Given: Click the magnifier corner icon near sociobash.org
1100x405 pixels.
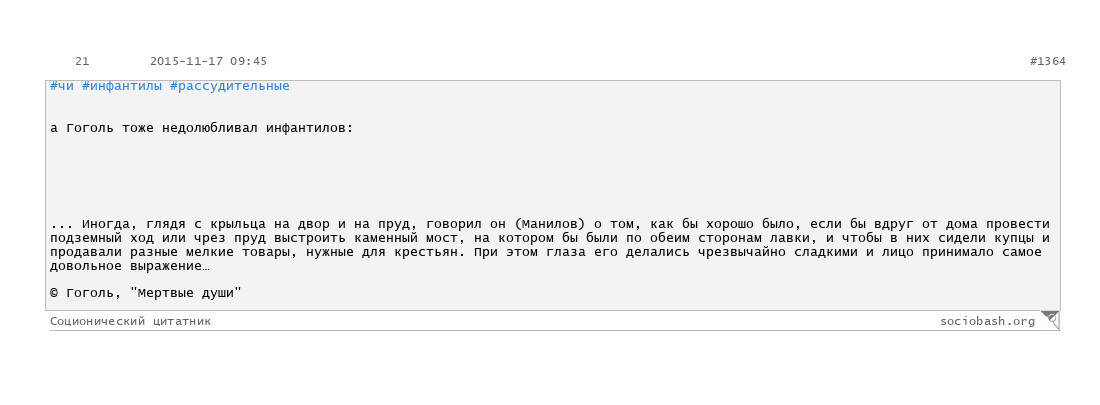Looking at the screenshot, I should (x=1050, y=319).
